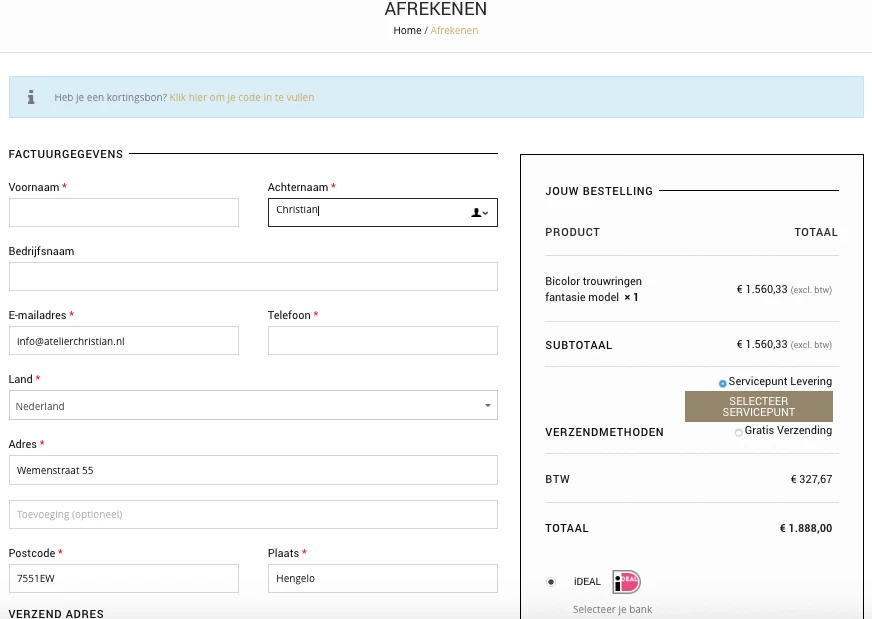
Task: Click the Toevoeging optional address field
Action: pyautogui.click(x=253, y=514)
